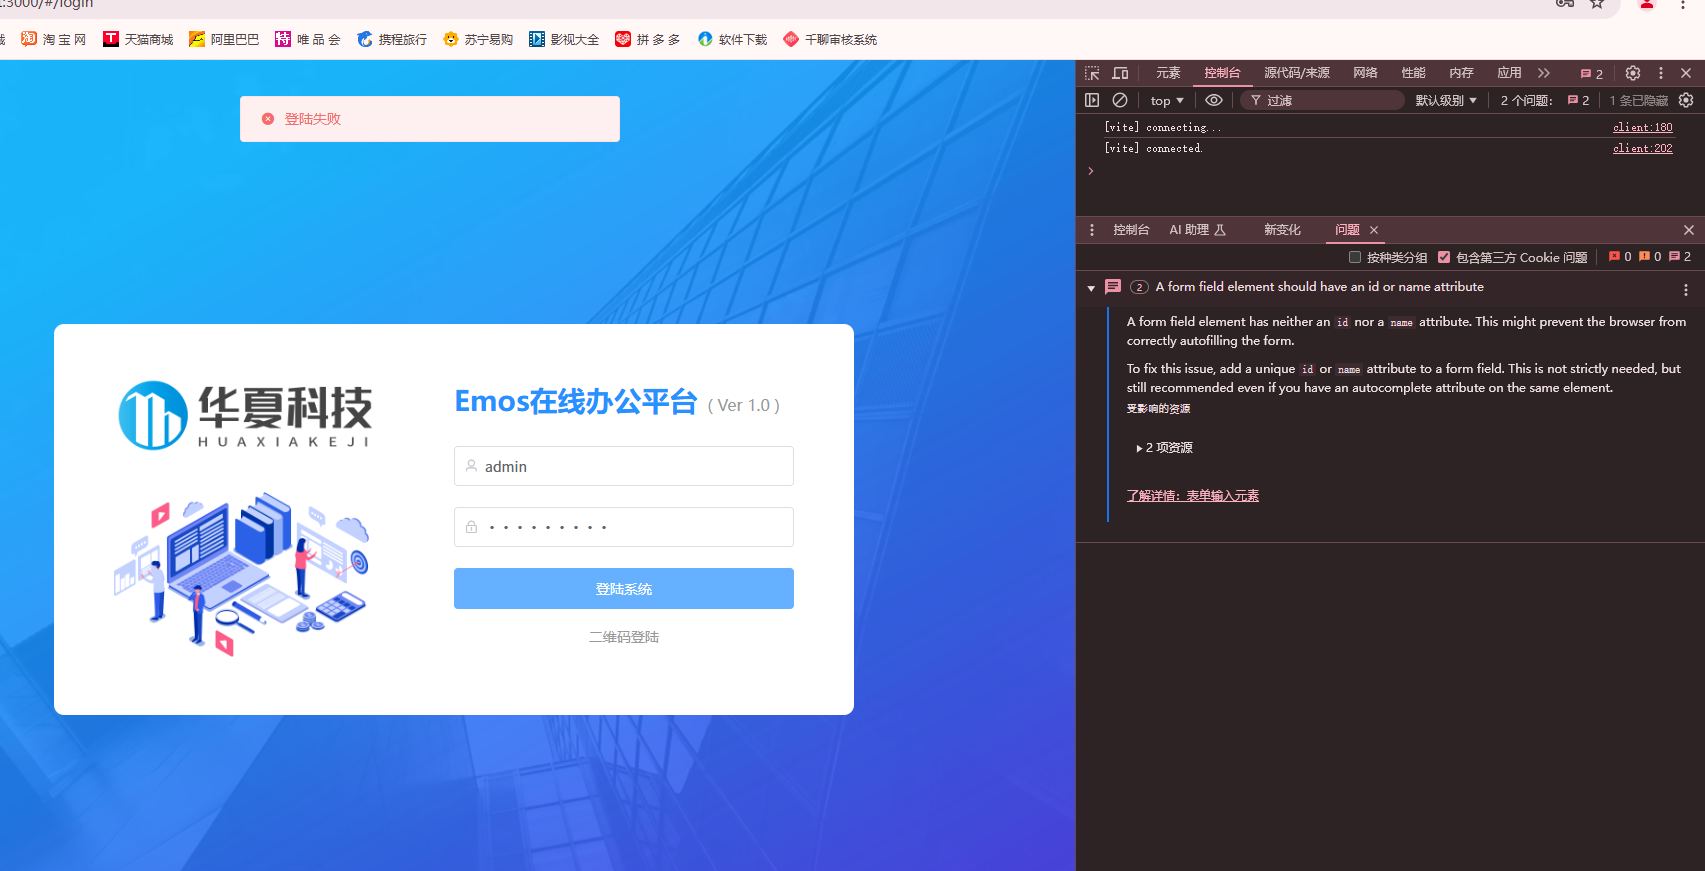This screenshot has width=1705, height=871.
Task: Switch to the 元素 tab
Action: coord(1168,73)
